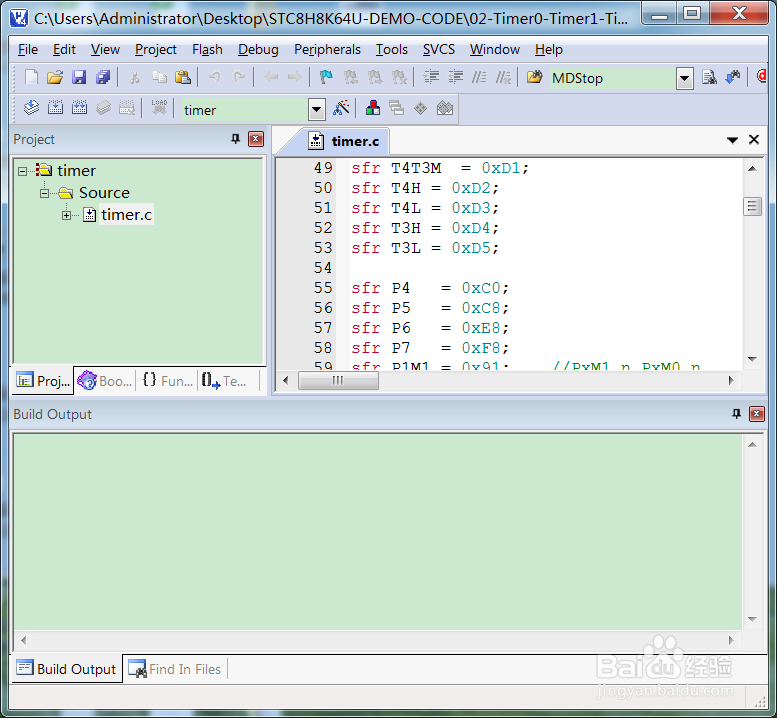Open the SVCS menu
Screen dimensions: 777x718
pos(439,50)
